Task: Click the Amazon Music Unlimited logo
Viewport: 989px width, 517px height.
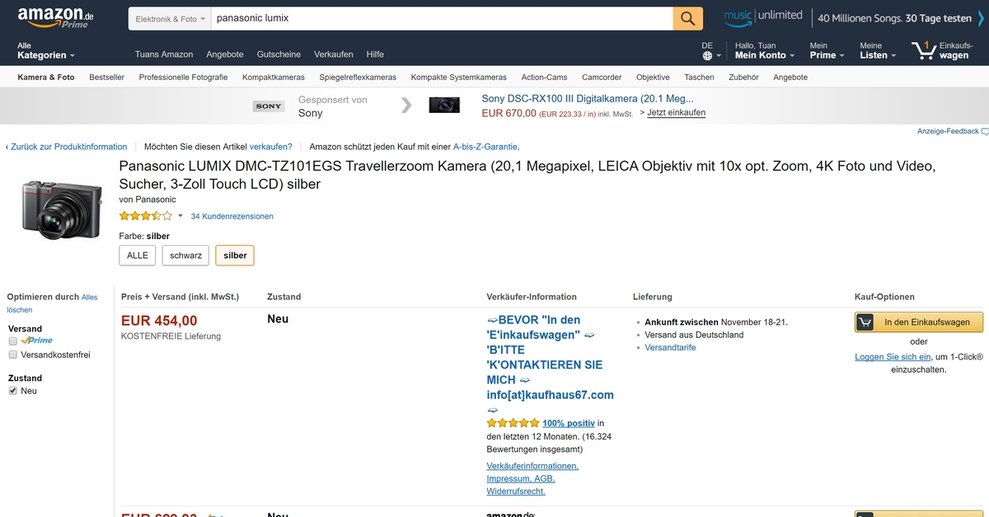Action: click(763, 18)
